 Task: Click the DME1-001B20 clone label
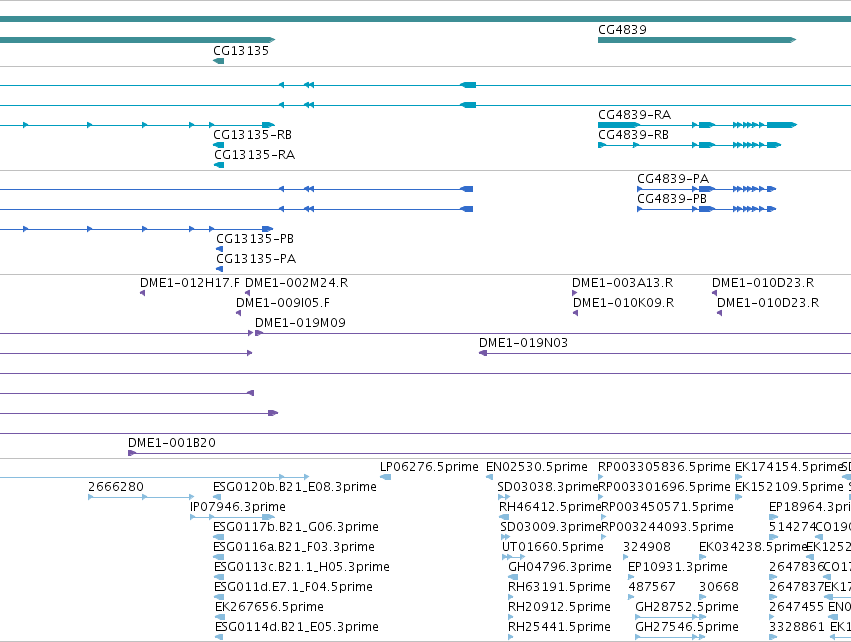click(172, 443)
